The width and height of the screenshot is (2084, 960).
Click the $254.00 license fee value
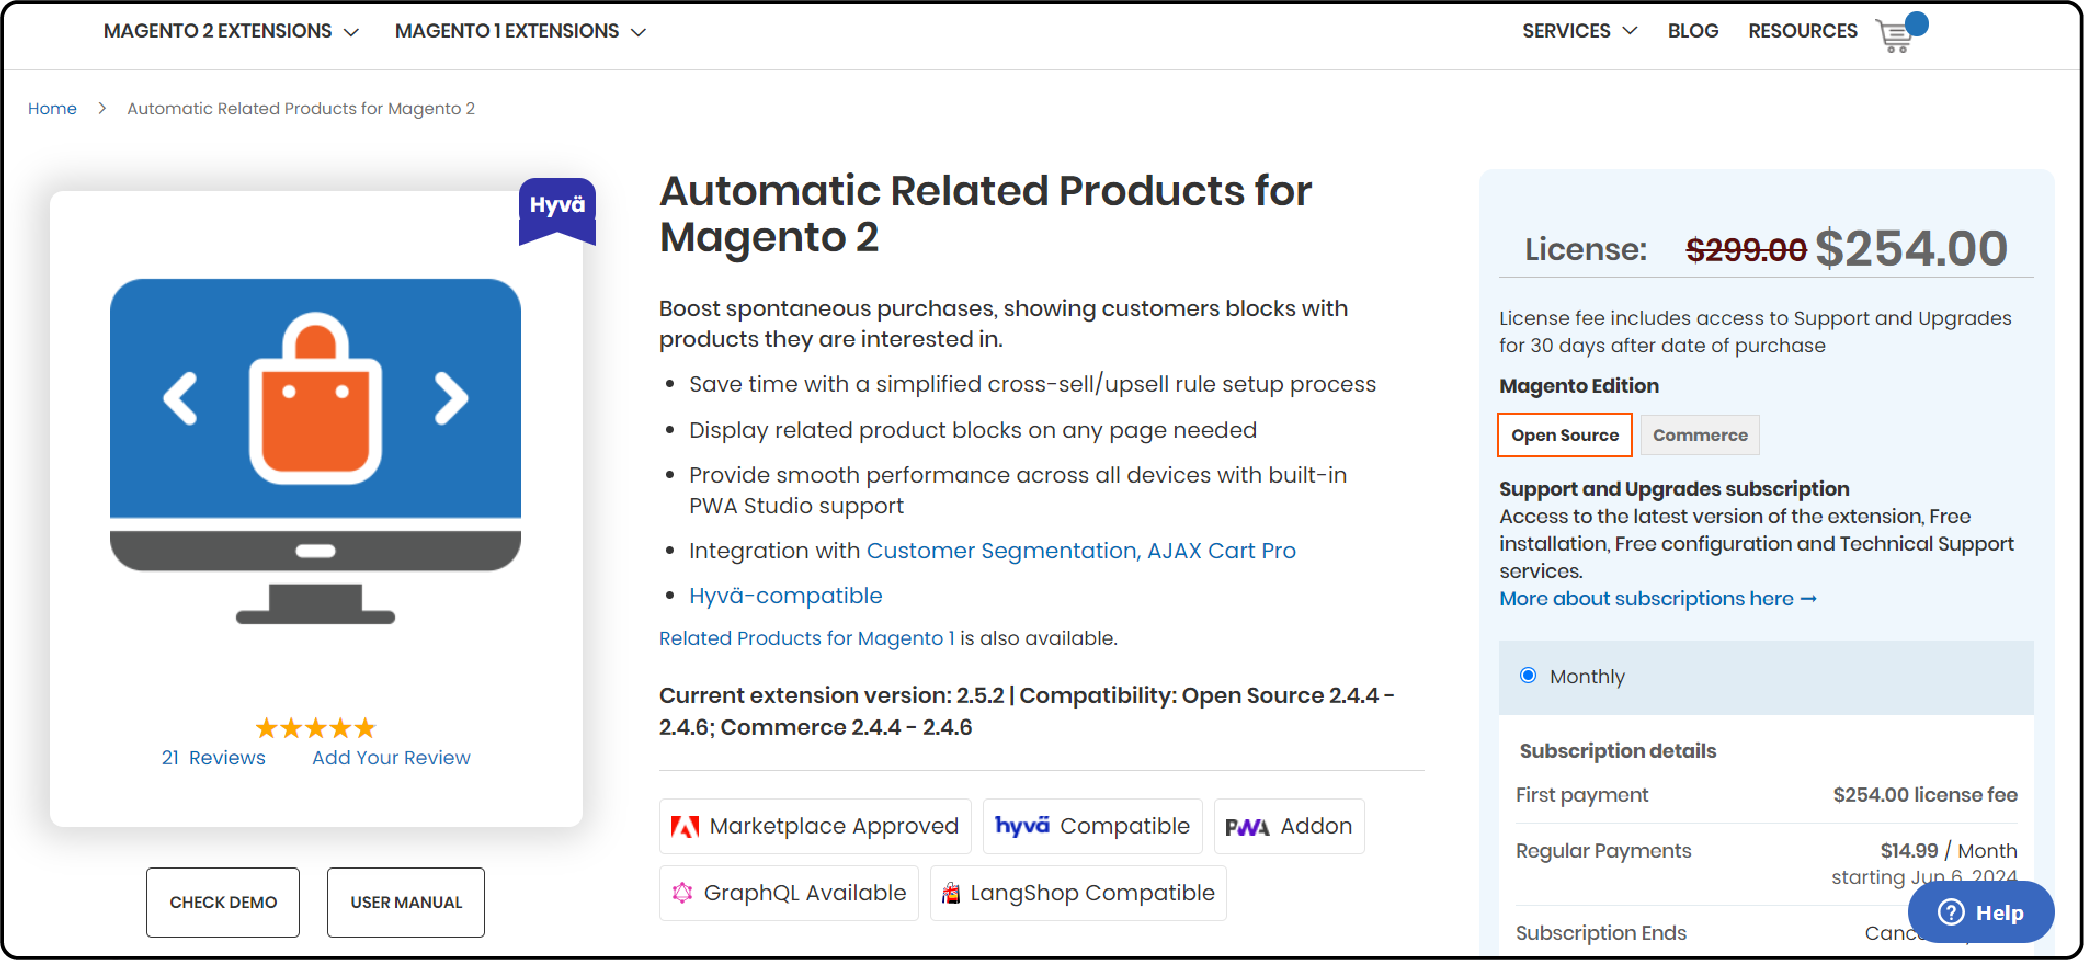(x=1925, y=795)
